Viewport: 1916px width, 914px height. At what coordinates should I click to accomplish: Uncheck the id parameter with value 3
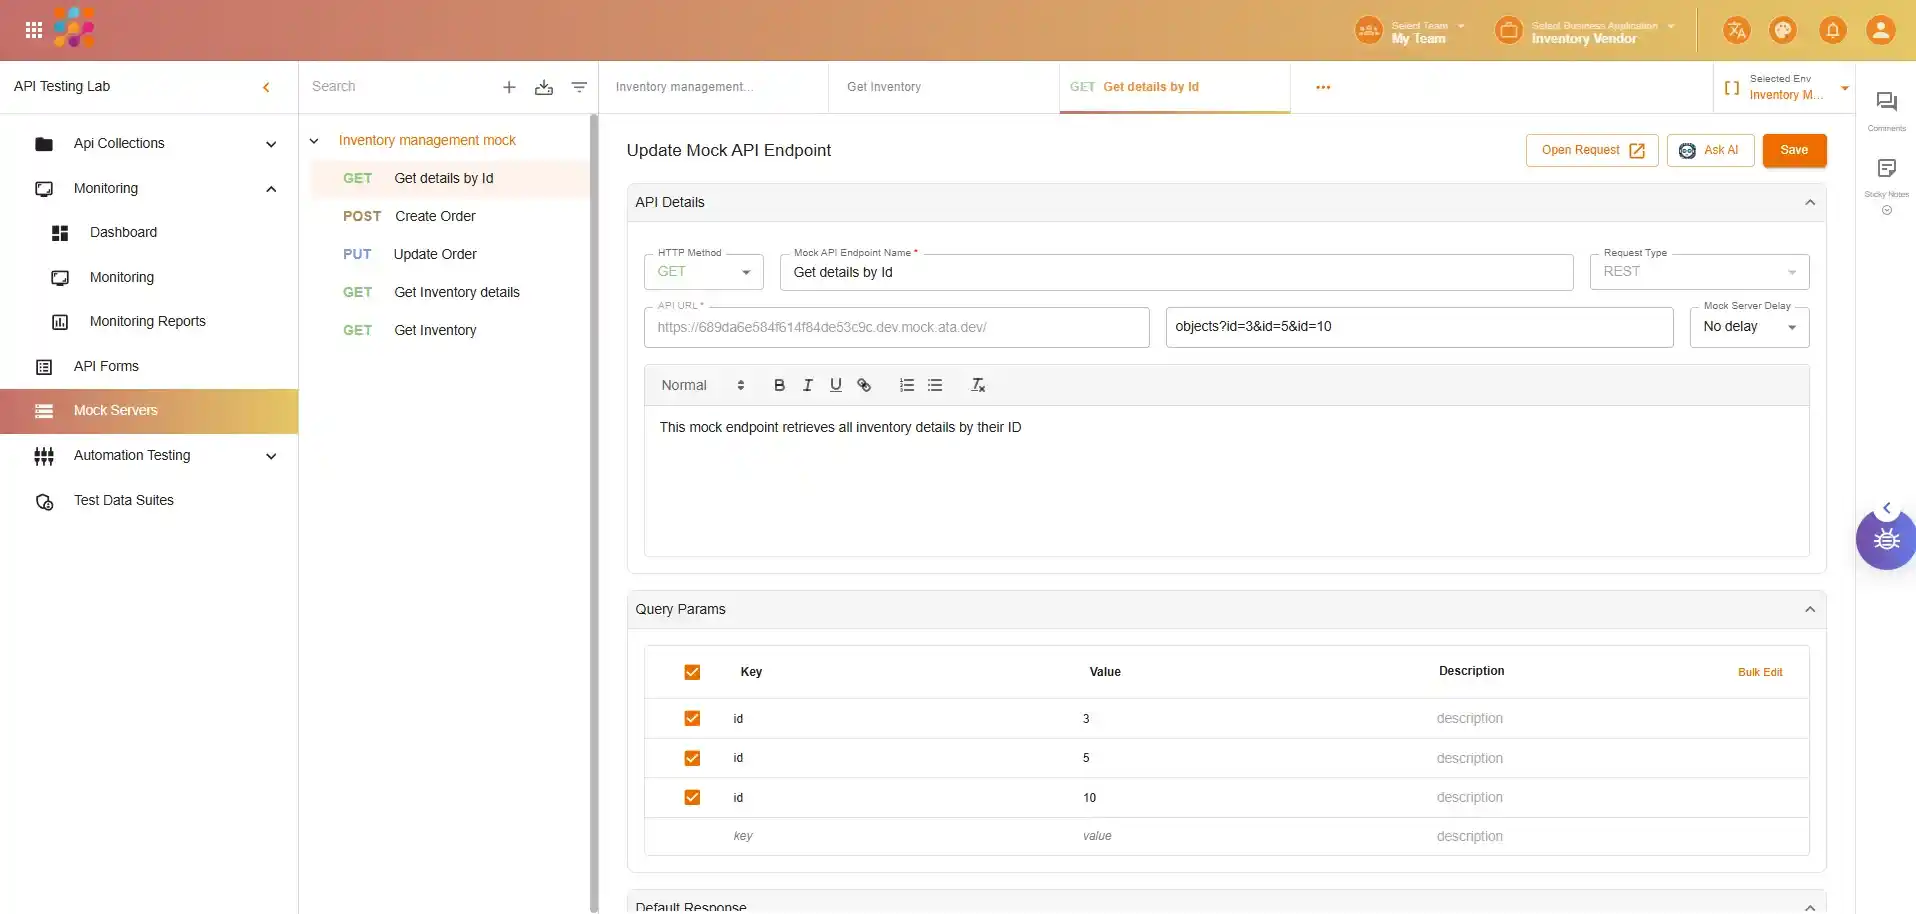692,718
